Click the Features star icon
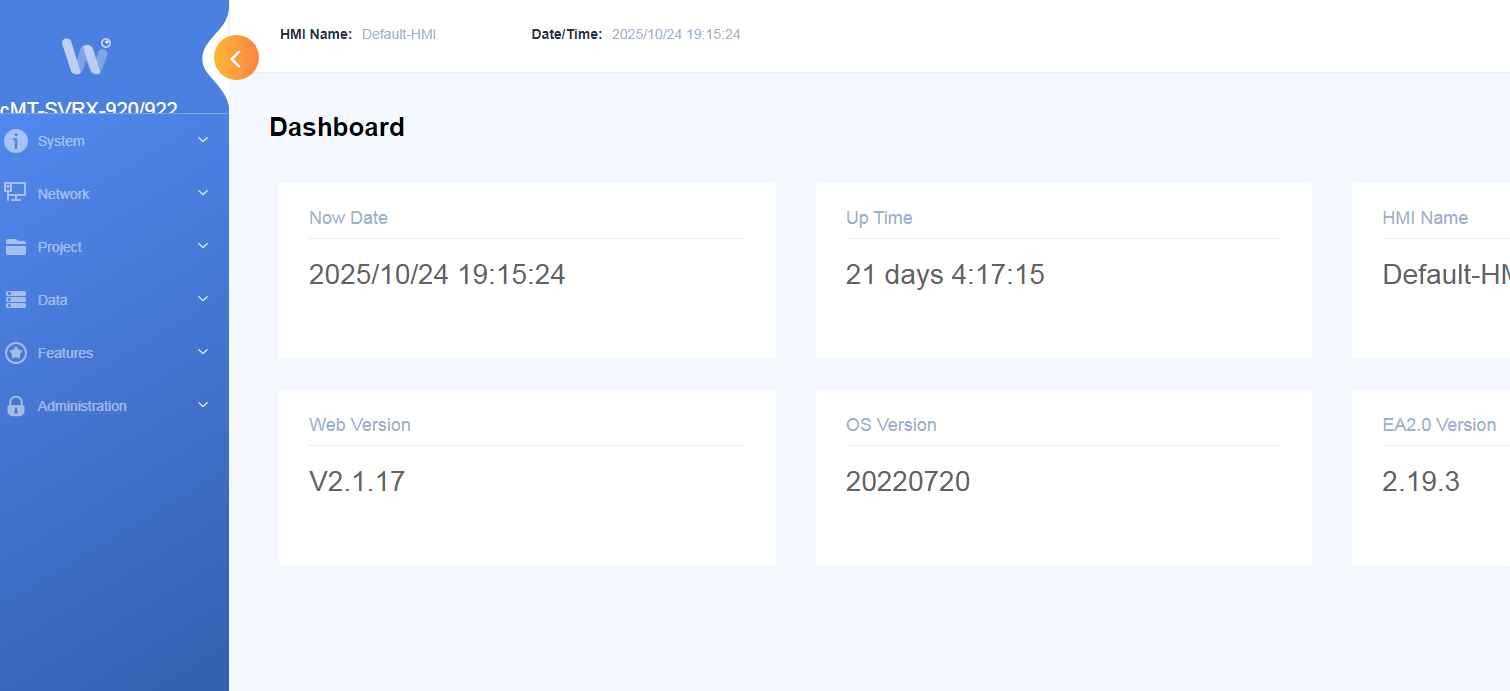The width and height of the screenshot is (1510, 691). point(16,353)
